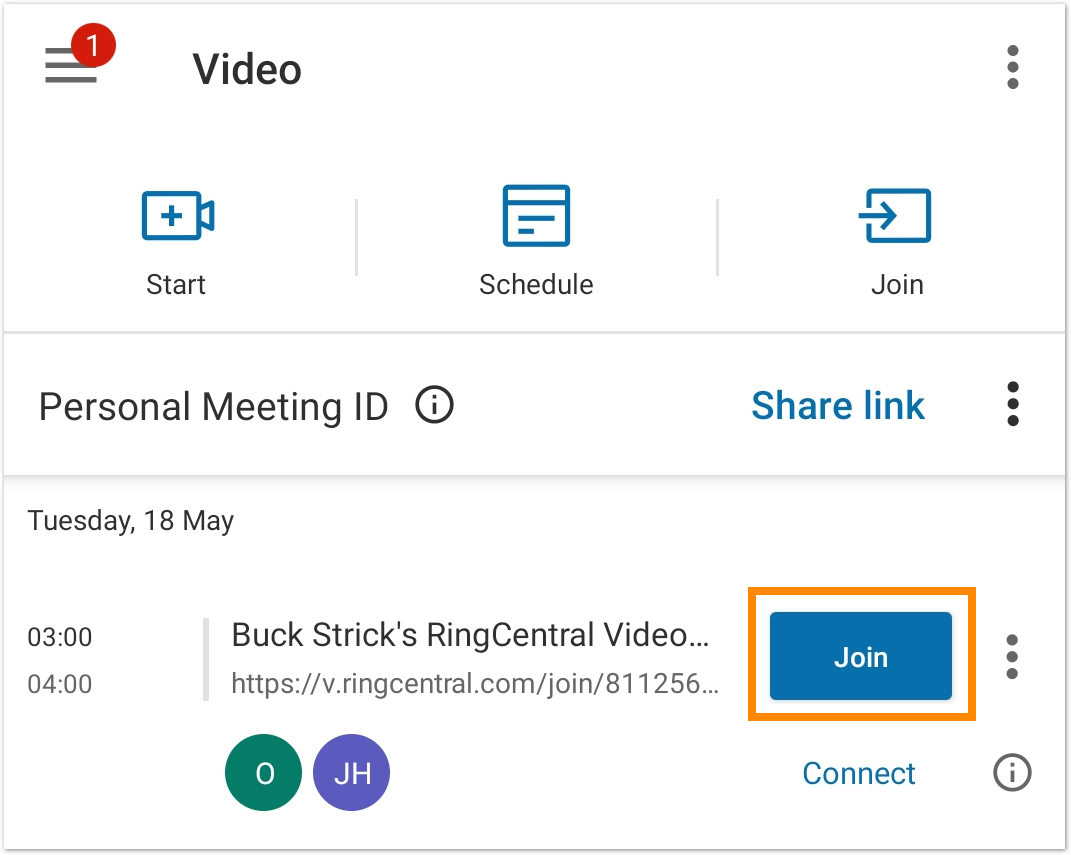
Task: Tap the Video screen title
Action: pos(249,68)
